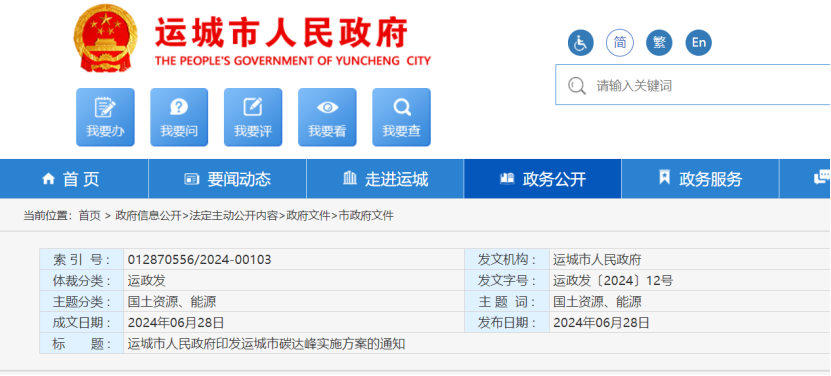The width and height of the screenshot is (831, 376).
Task: Open the 我要办 service tile
Action: pyautogui.click(x=105, y=117)
